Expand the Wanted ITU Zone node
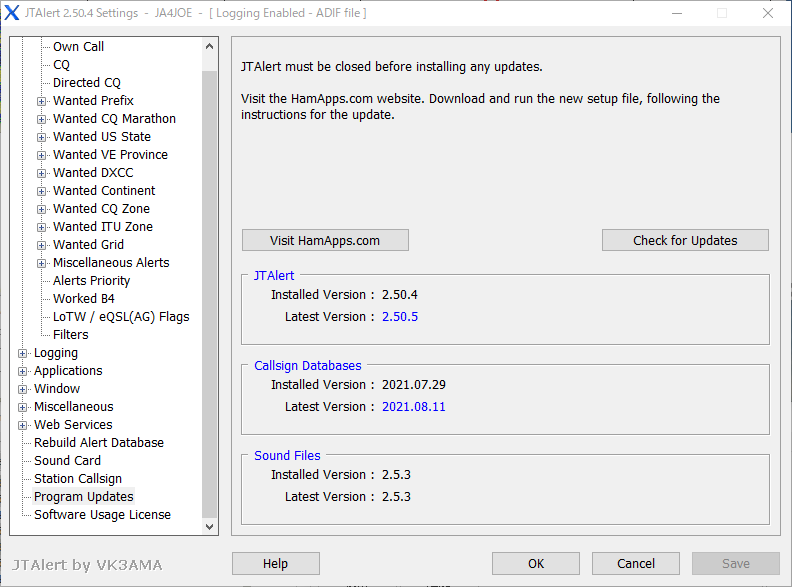 coord(42,227)
